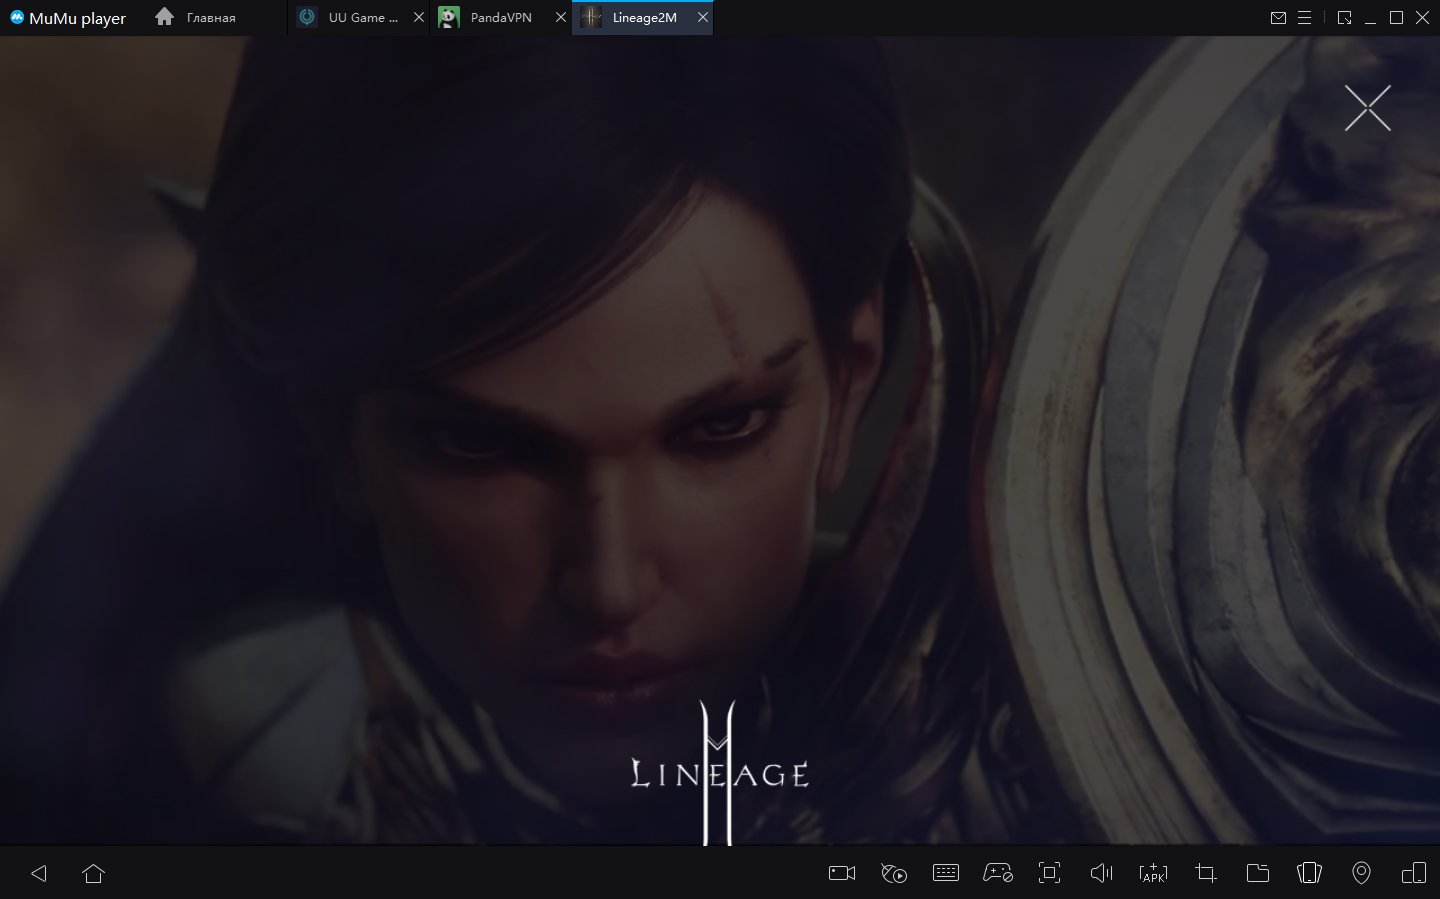The height and width of the screenshot is (899, 1440).
Task: Open the screen recording camera tool
Action: (842, 873)
